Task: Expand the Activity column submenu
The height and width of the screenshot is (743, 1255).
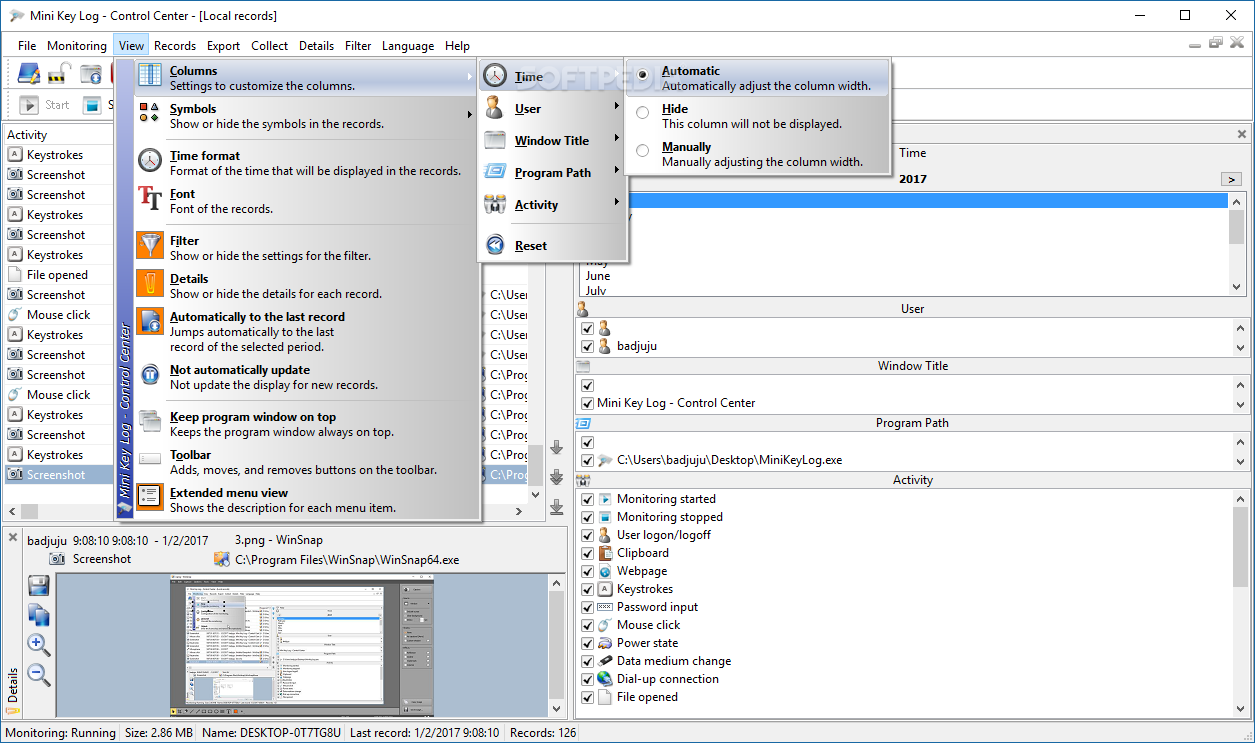Action: (552, 204)
